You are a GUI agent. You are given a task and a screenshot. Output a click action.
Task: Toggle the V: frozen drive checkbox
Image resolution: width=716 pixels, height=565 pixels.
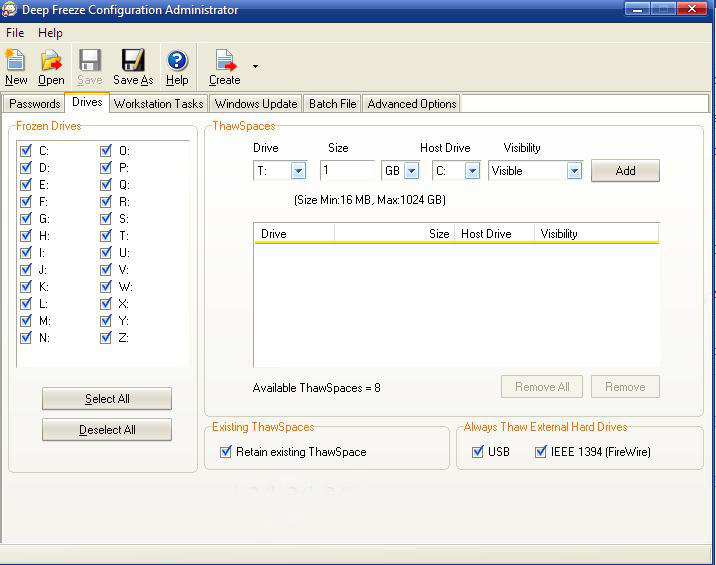tap(106, 269)
